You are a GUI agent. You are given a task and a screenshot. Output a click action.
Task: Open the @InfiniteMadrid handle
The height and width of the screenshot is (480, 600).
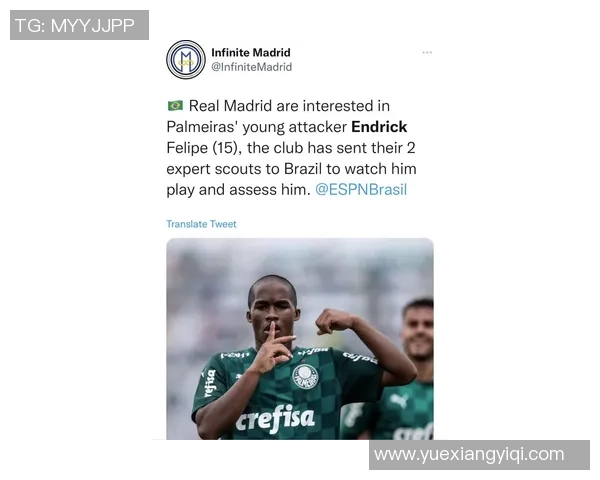click(x=251, y=67)
